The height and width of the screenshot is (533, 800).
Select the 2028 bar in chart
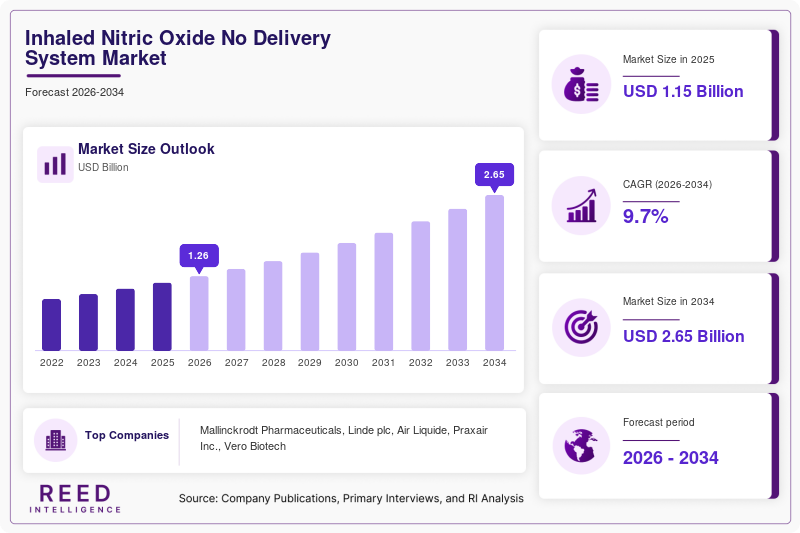tap(273, 306)
